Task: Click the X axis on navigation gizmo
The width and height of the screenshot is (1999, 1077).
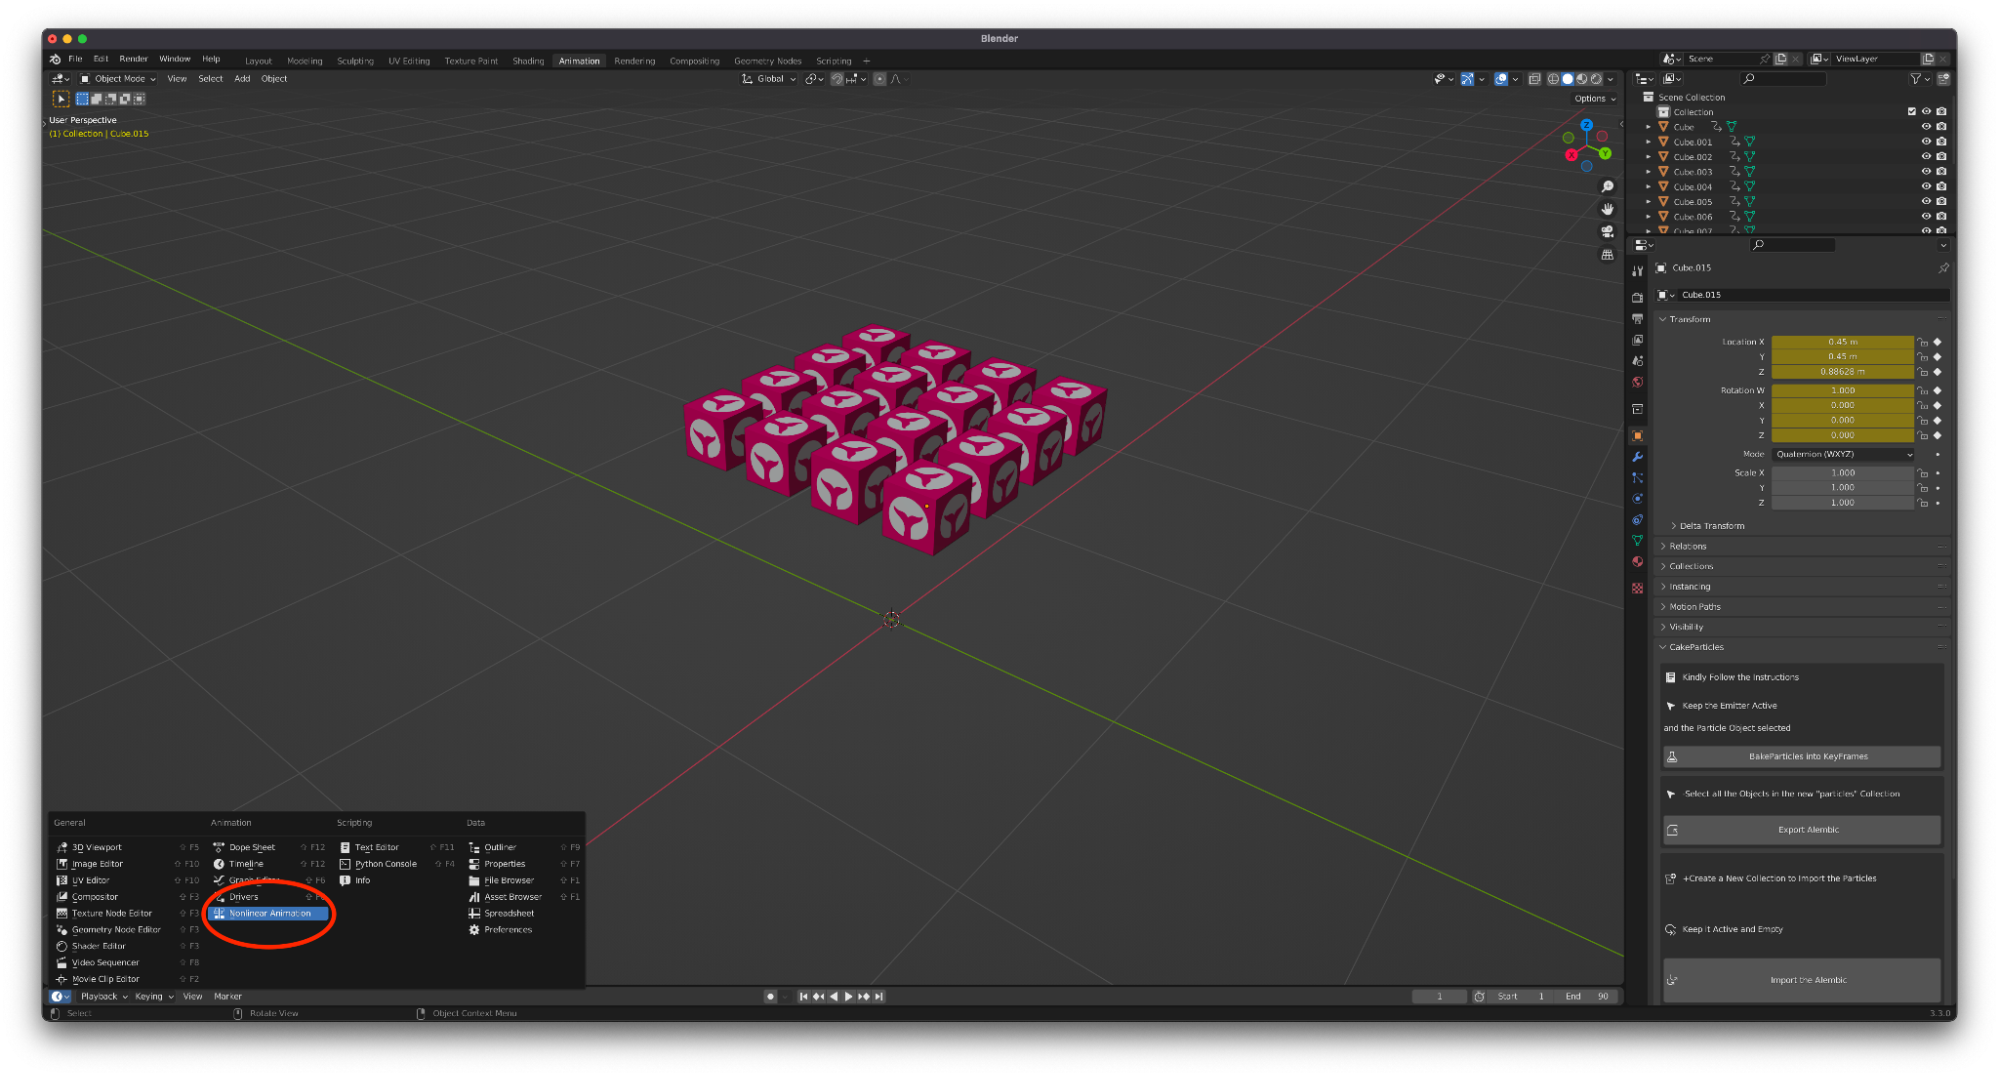Action: click(x=1571, y=155)
